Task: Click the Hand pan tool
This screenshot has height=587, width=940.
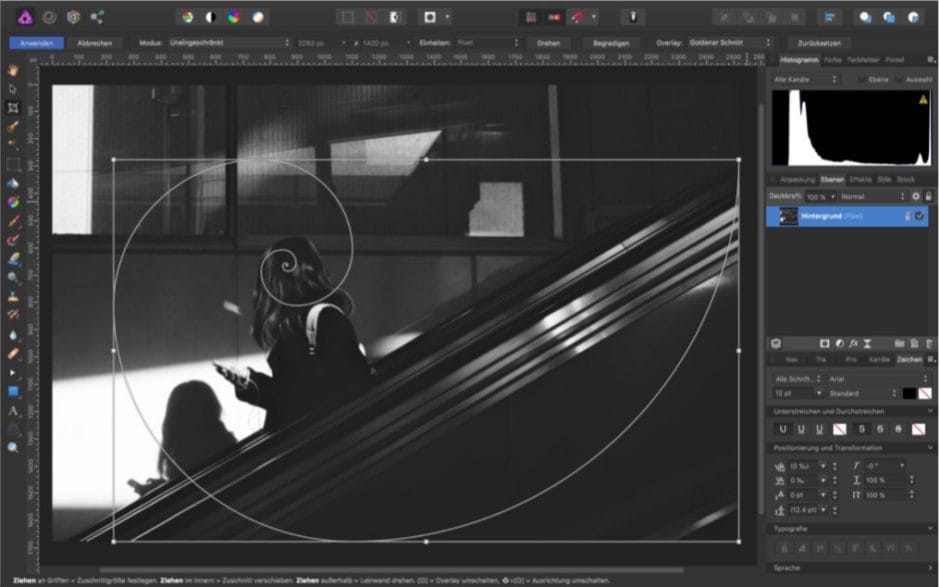Action: 13,70
